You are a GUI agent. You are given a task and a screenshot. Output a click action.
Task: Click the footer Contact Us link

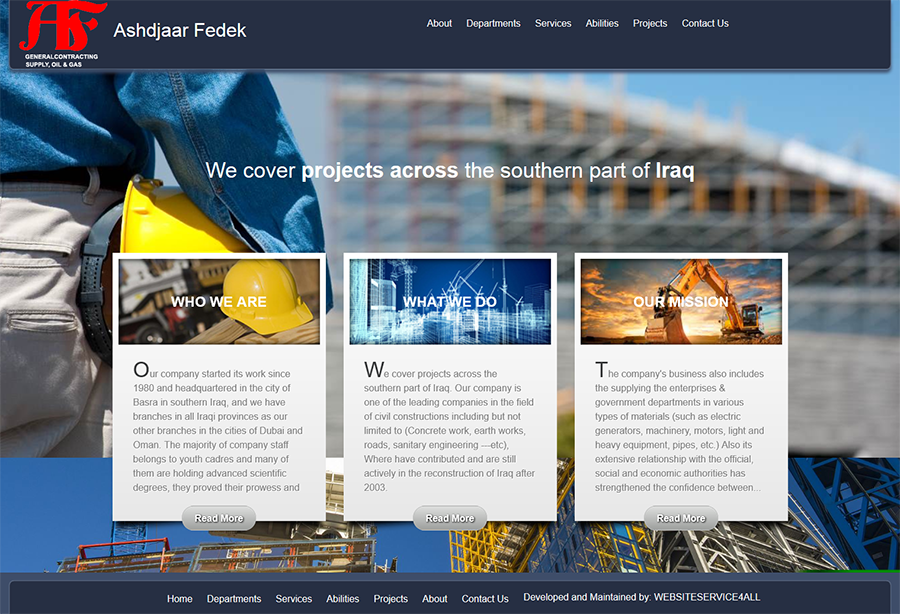tap(485, 599)
